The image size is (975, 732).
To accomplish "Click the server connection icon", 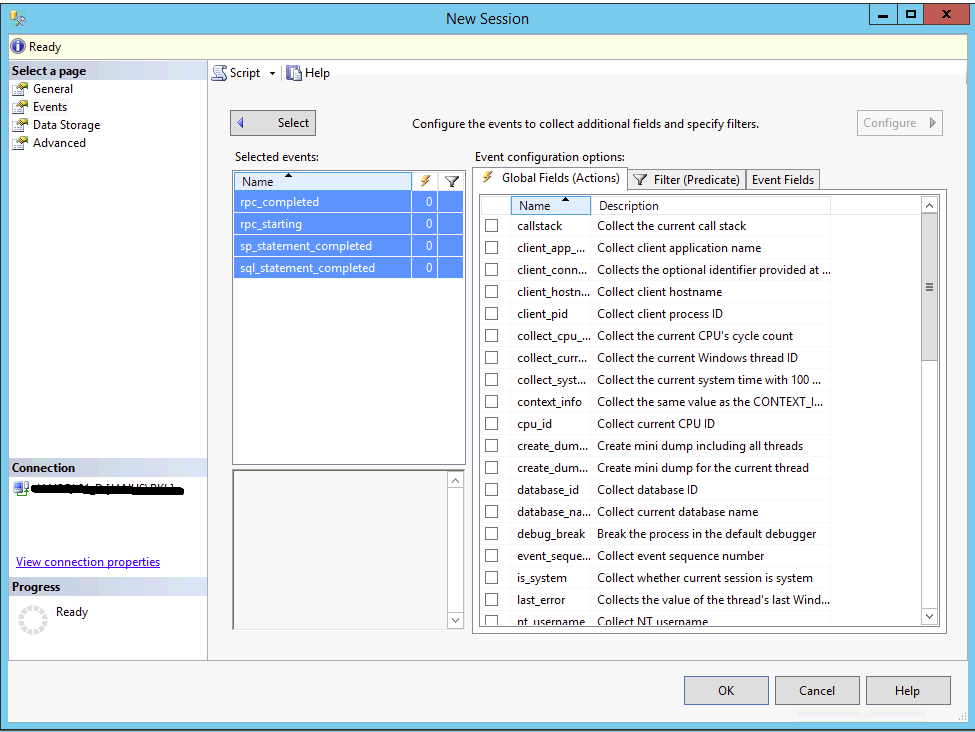I will (x=20, y=489).
